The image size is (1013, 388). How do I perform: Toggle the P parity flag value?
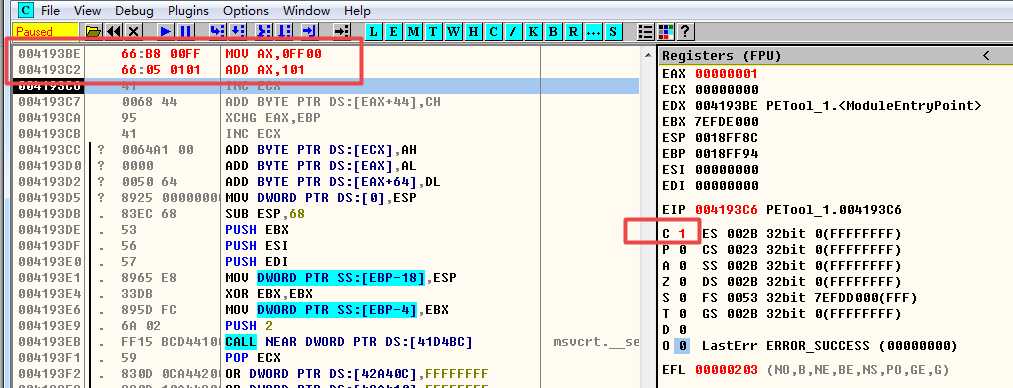pyautogui.click(x=682, y=249)
